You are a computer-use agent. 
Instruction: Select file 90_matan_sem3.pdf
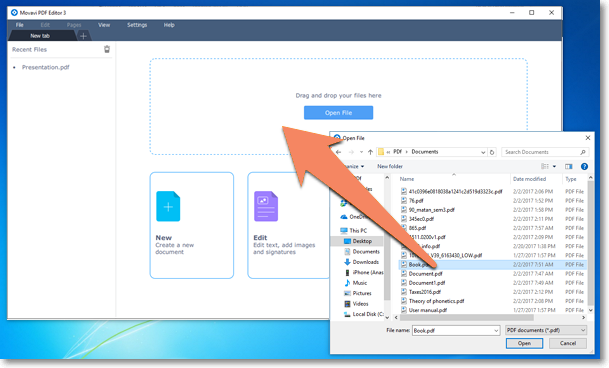click(x=432, y=210)
